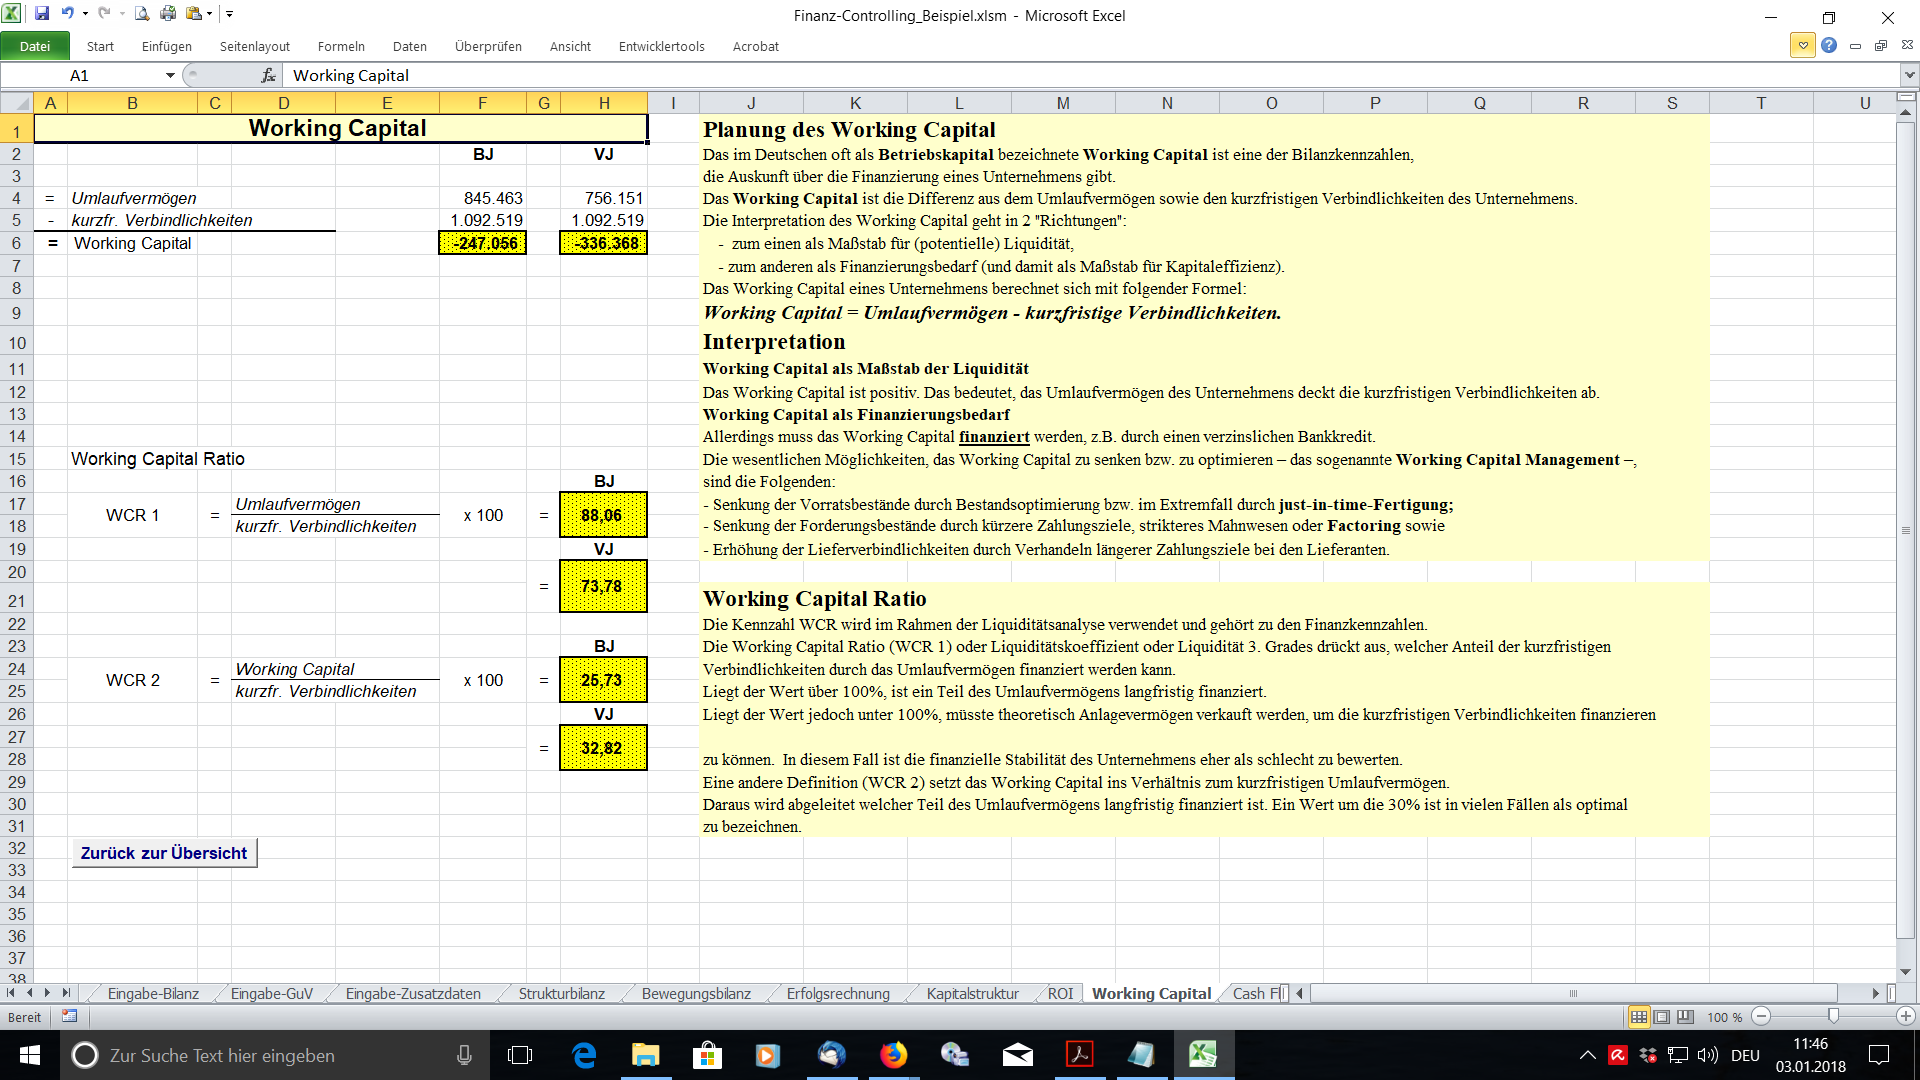The image size is (1920, 1080).
Task: Select the WCR 1 result cell 88,06
Action: [x=603, y=515]
